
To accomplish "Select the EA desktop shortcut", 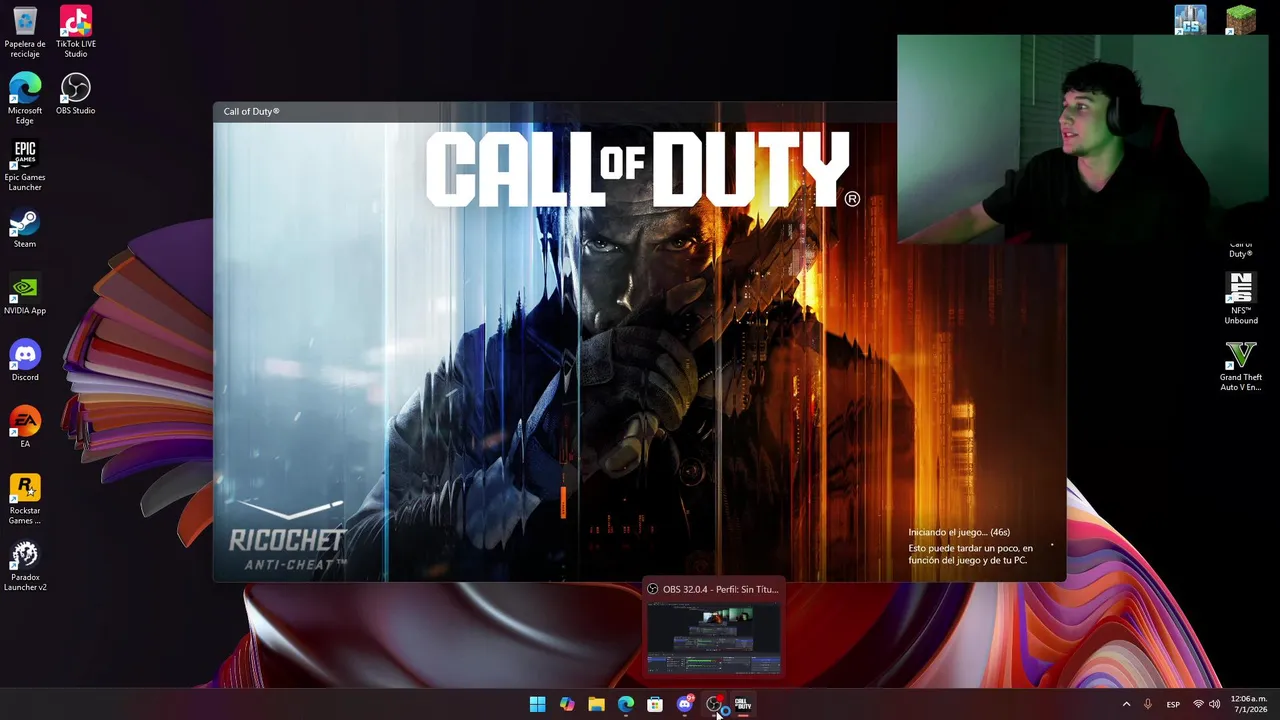I will click(x=25, y=428).
